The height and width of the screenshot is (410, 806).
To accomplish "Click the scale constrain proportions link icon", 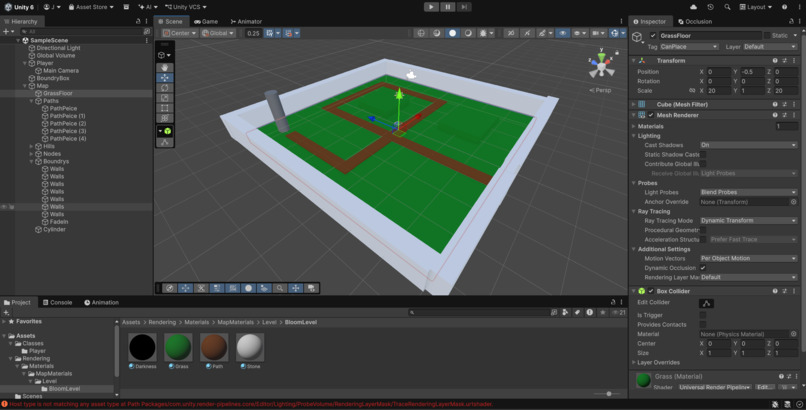I will click(x=692, y=90).
